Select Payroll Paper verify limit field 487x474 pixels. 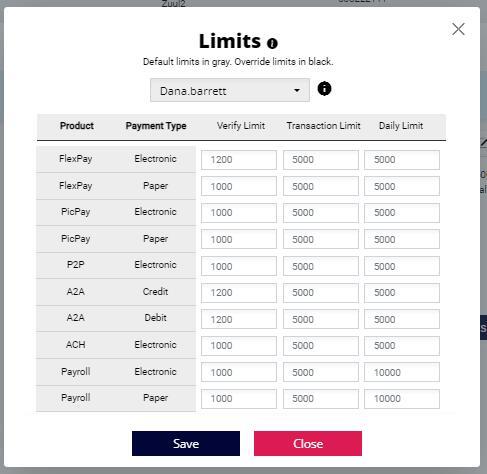pos(239,399)
